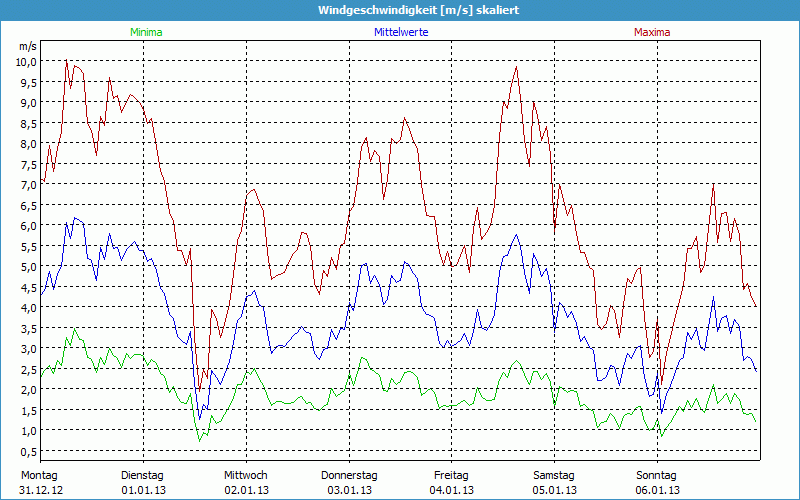The image size is (800, 500).
Task: Select the Dienstag day label
Action: pos(143,475)
